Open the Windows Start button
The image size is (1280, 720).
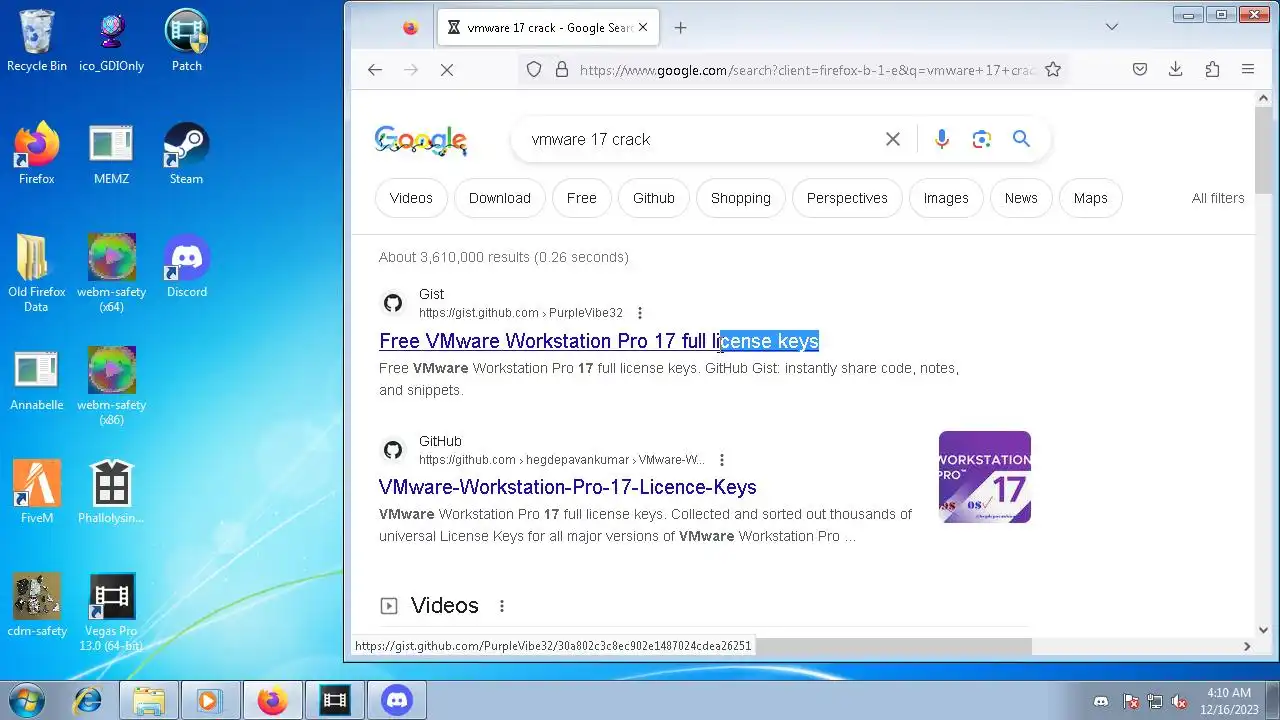click(26, 700)
